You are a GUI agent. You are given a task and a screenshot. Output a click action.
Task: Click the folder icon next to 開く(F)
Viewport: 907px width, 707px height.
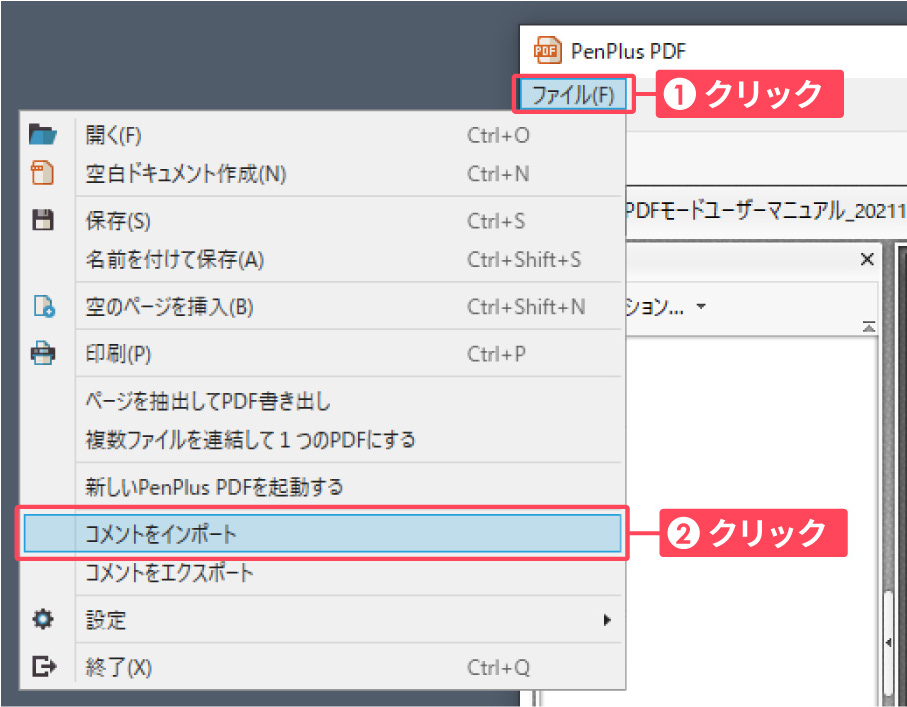43,134
